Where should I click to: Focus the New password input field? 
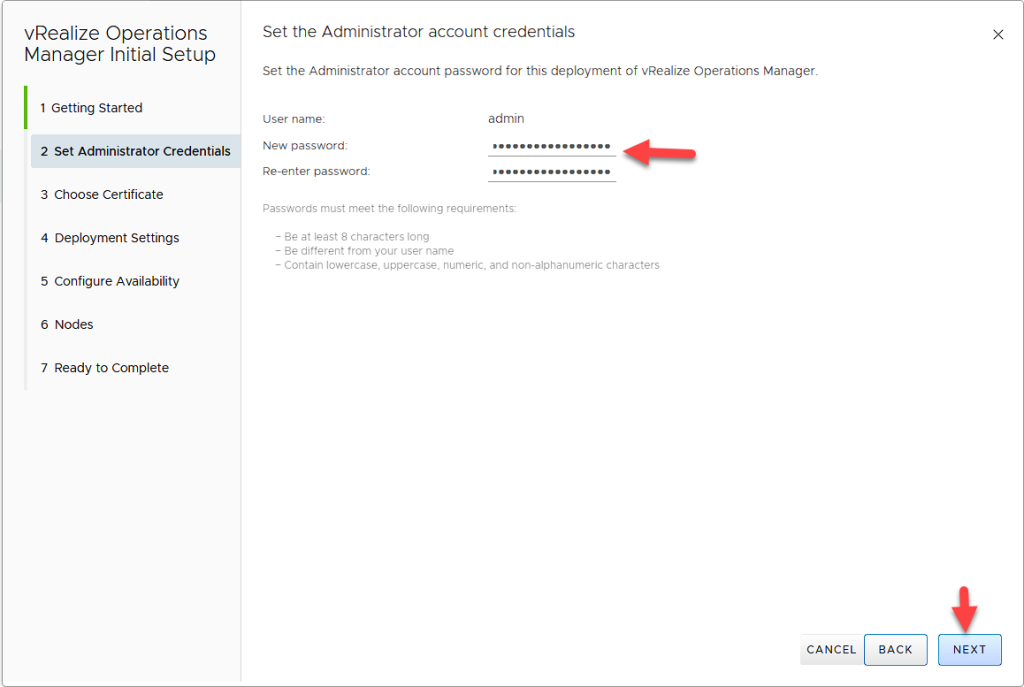click(x=551, y=146)
